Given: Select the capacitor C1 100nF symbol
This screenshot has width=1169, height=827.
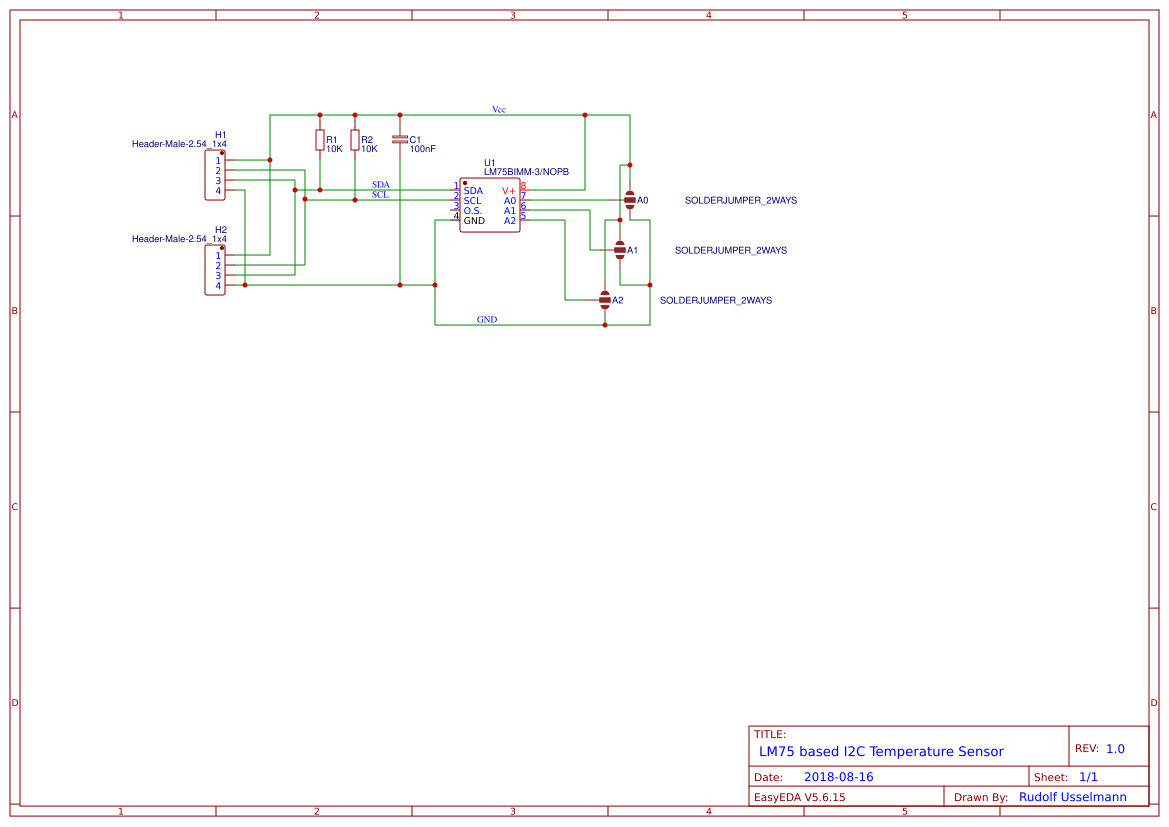Looking at the screenshot, I should click(401, 140).
